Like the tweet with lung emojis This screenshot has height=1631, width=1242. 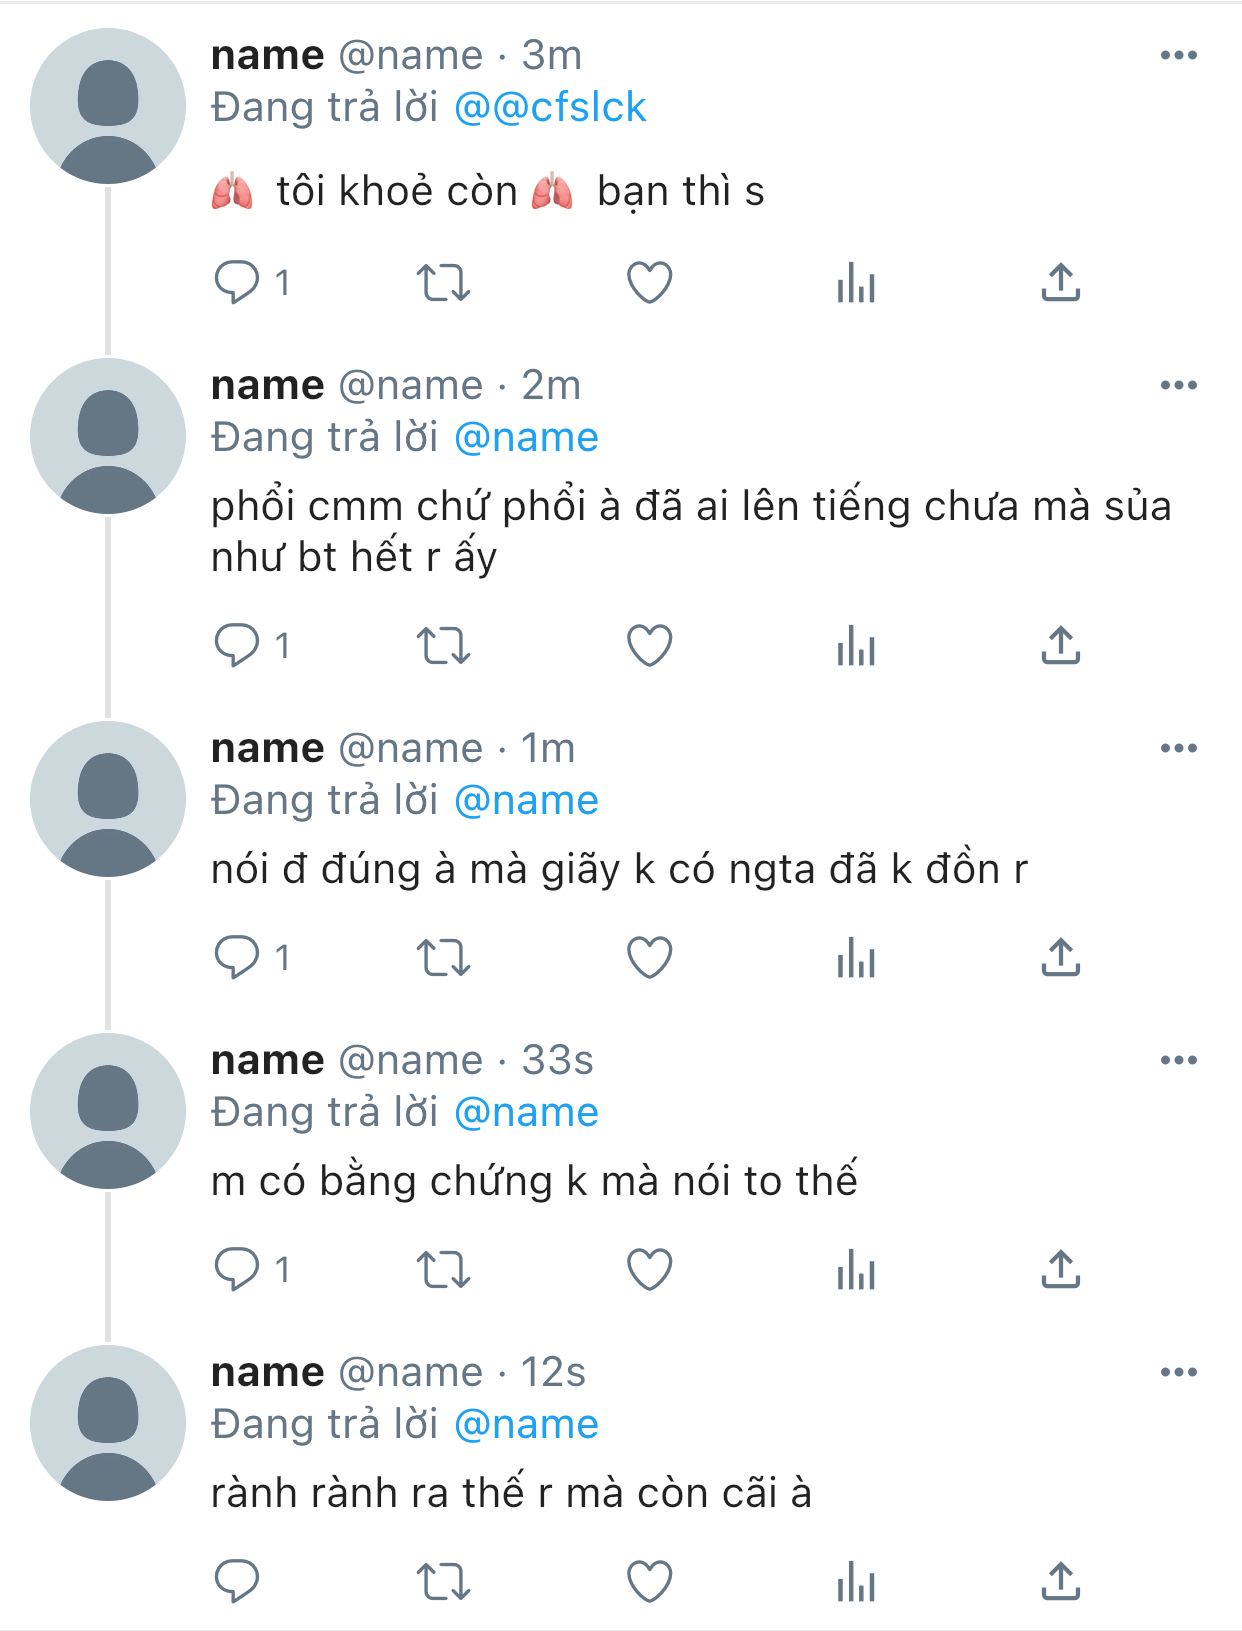[649, 282]
